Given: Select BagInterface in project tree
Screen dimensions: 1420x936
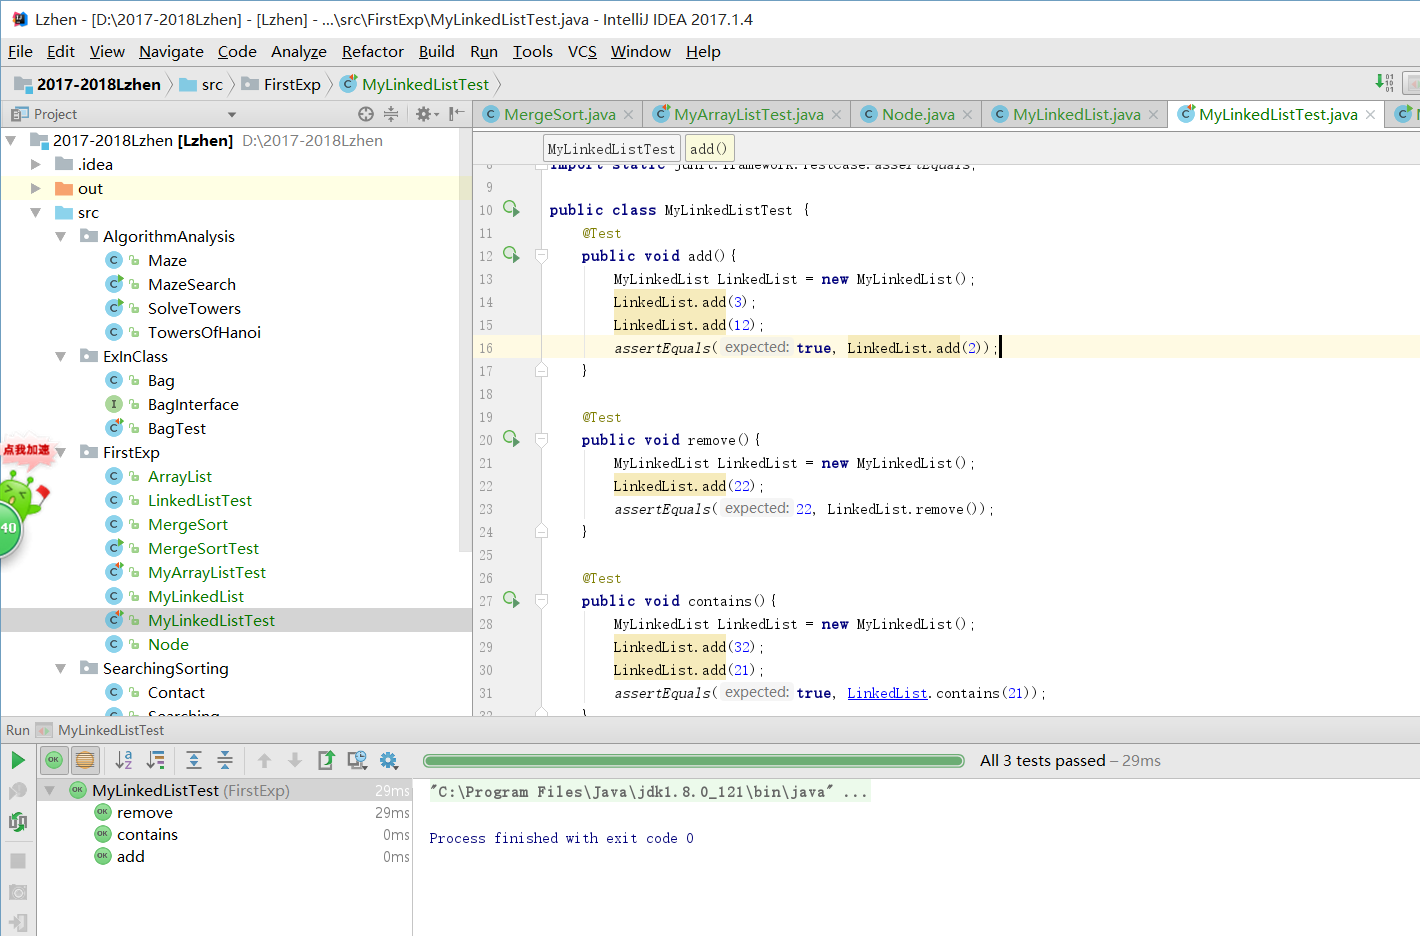Looking at the screenshot, I should pos(193,405).
